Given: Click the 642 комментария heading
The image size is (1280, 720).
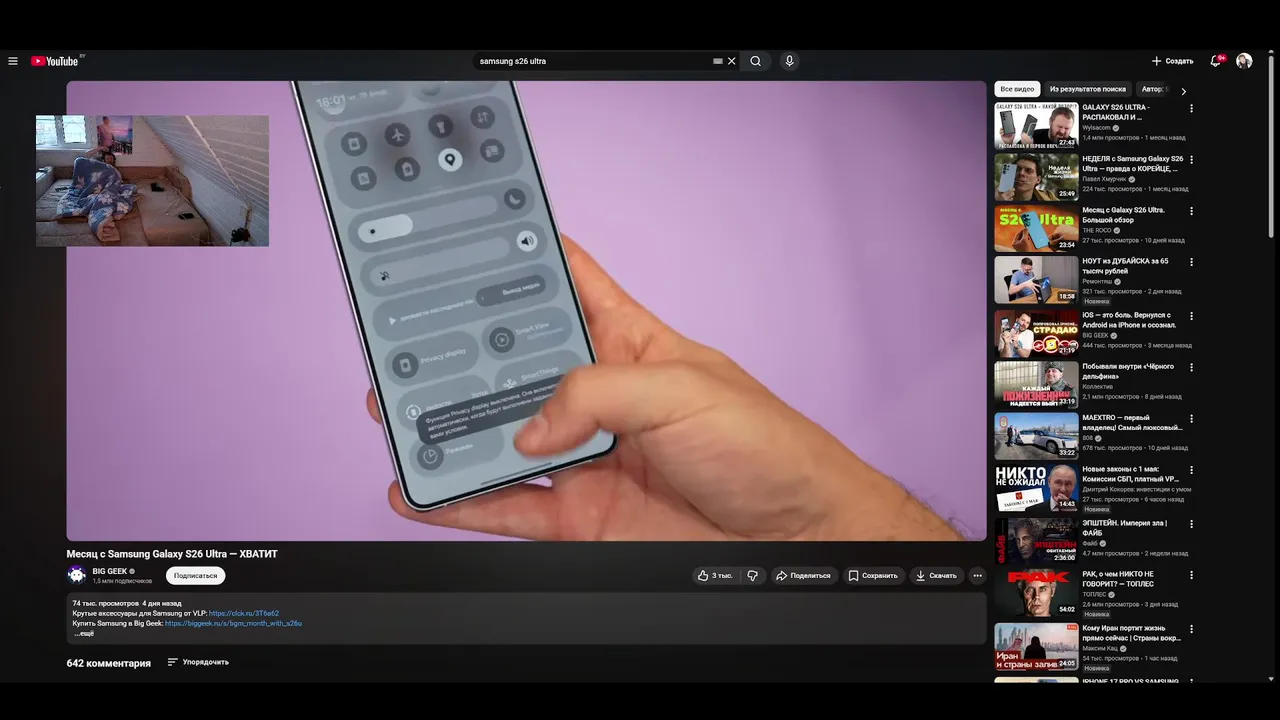Looking at the screenshot, I should [109, 663].
